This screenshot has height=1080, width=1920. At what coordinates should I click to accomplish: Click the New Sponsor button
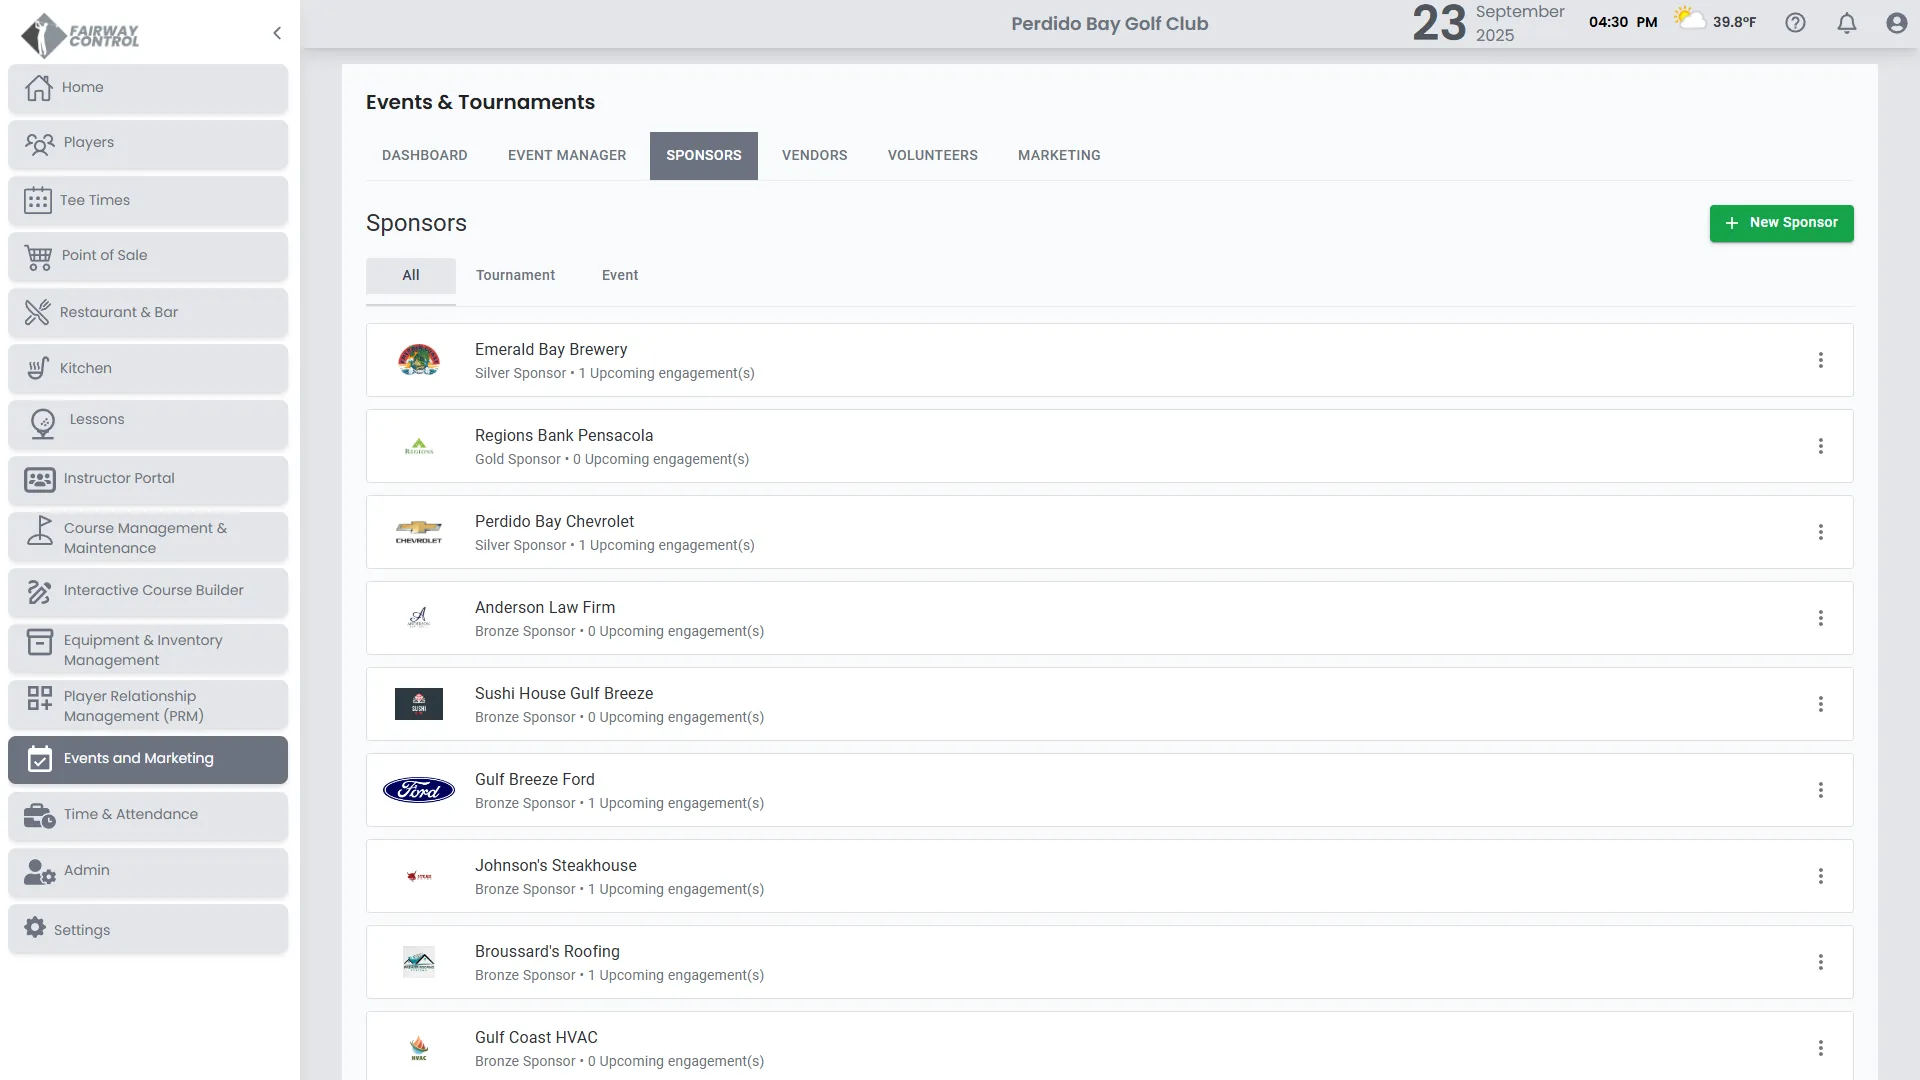(1781, 223)
